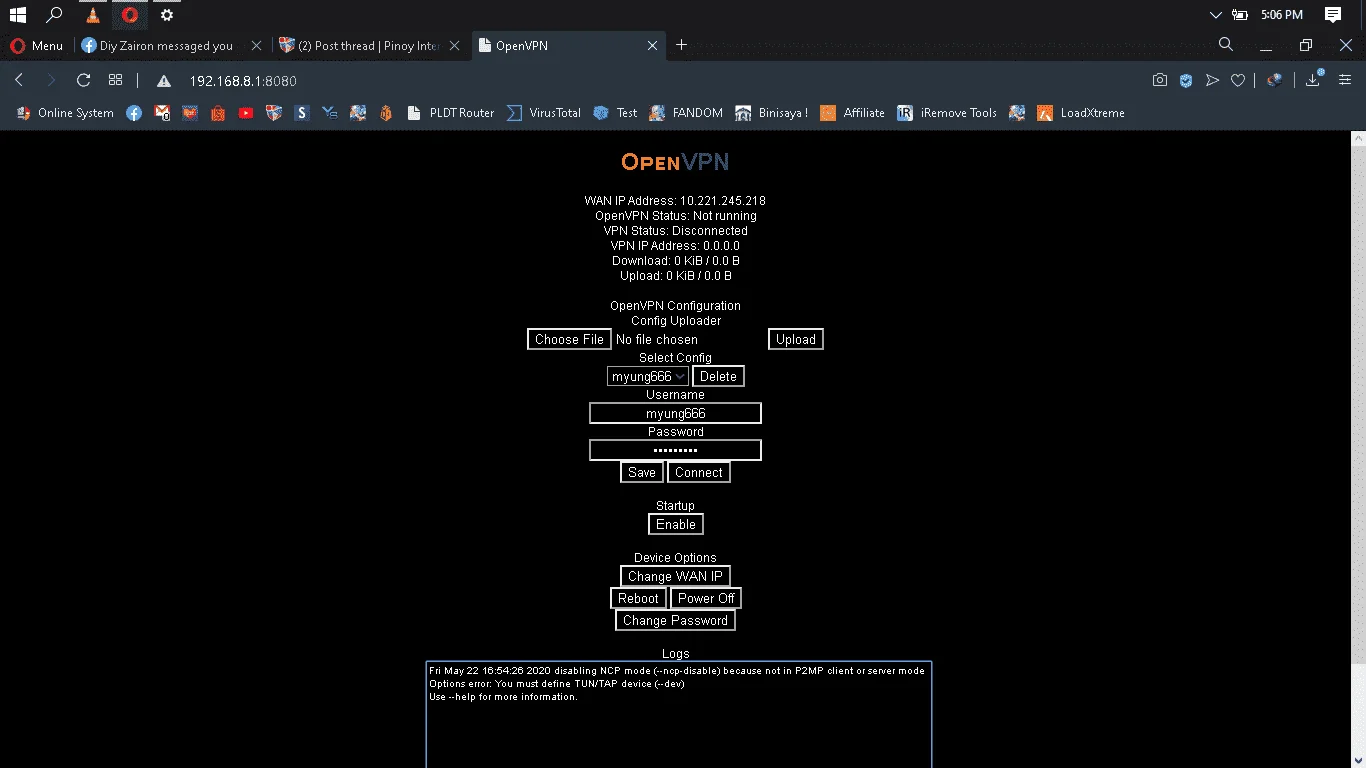The height and width of the screenshot is (768, 1366).
Task: Click the battery status icon
Action: tap(1240, 15)
